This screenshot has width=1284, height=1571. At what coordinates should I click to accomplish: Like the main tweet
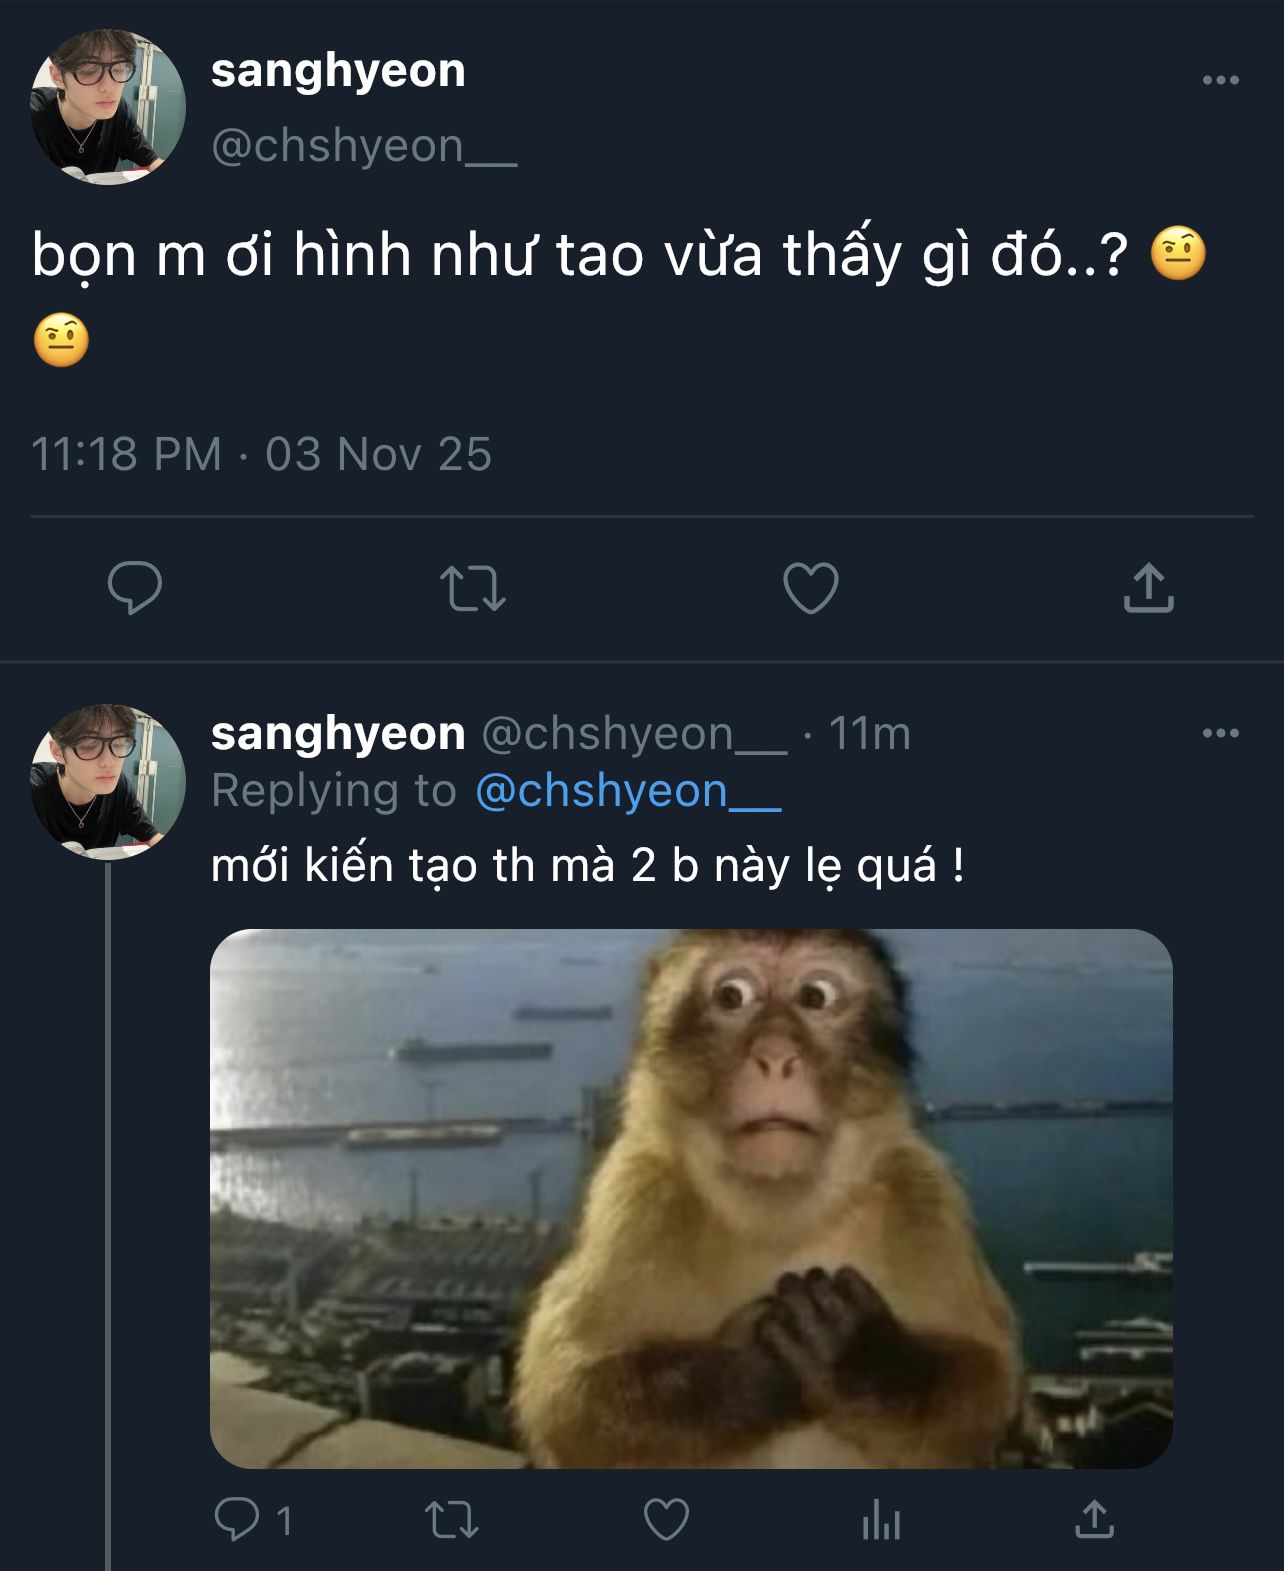pyautogui.click(x=810, y=588)
